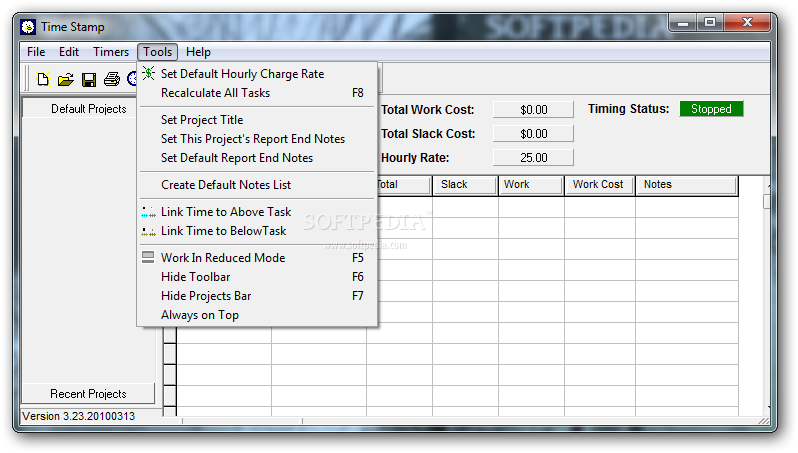The image size is (798, 453).
Task: Click the Total Slack Cost label
Action: [428, 134]
